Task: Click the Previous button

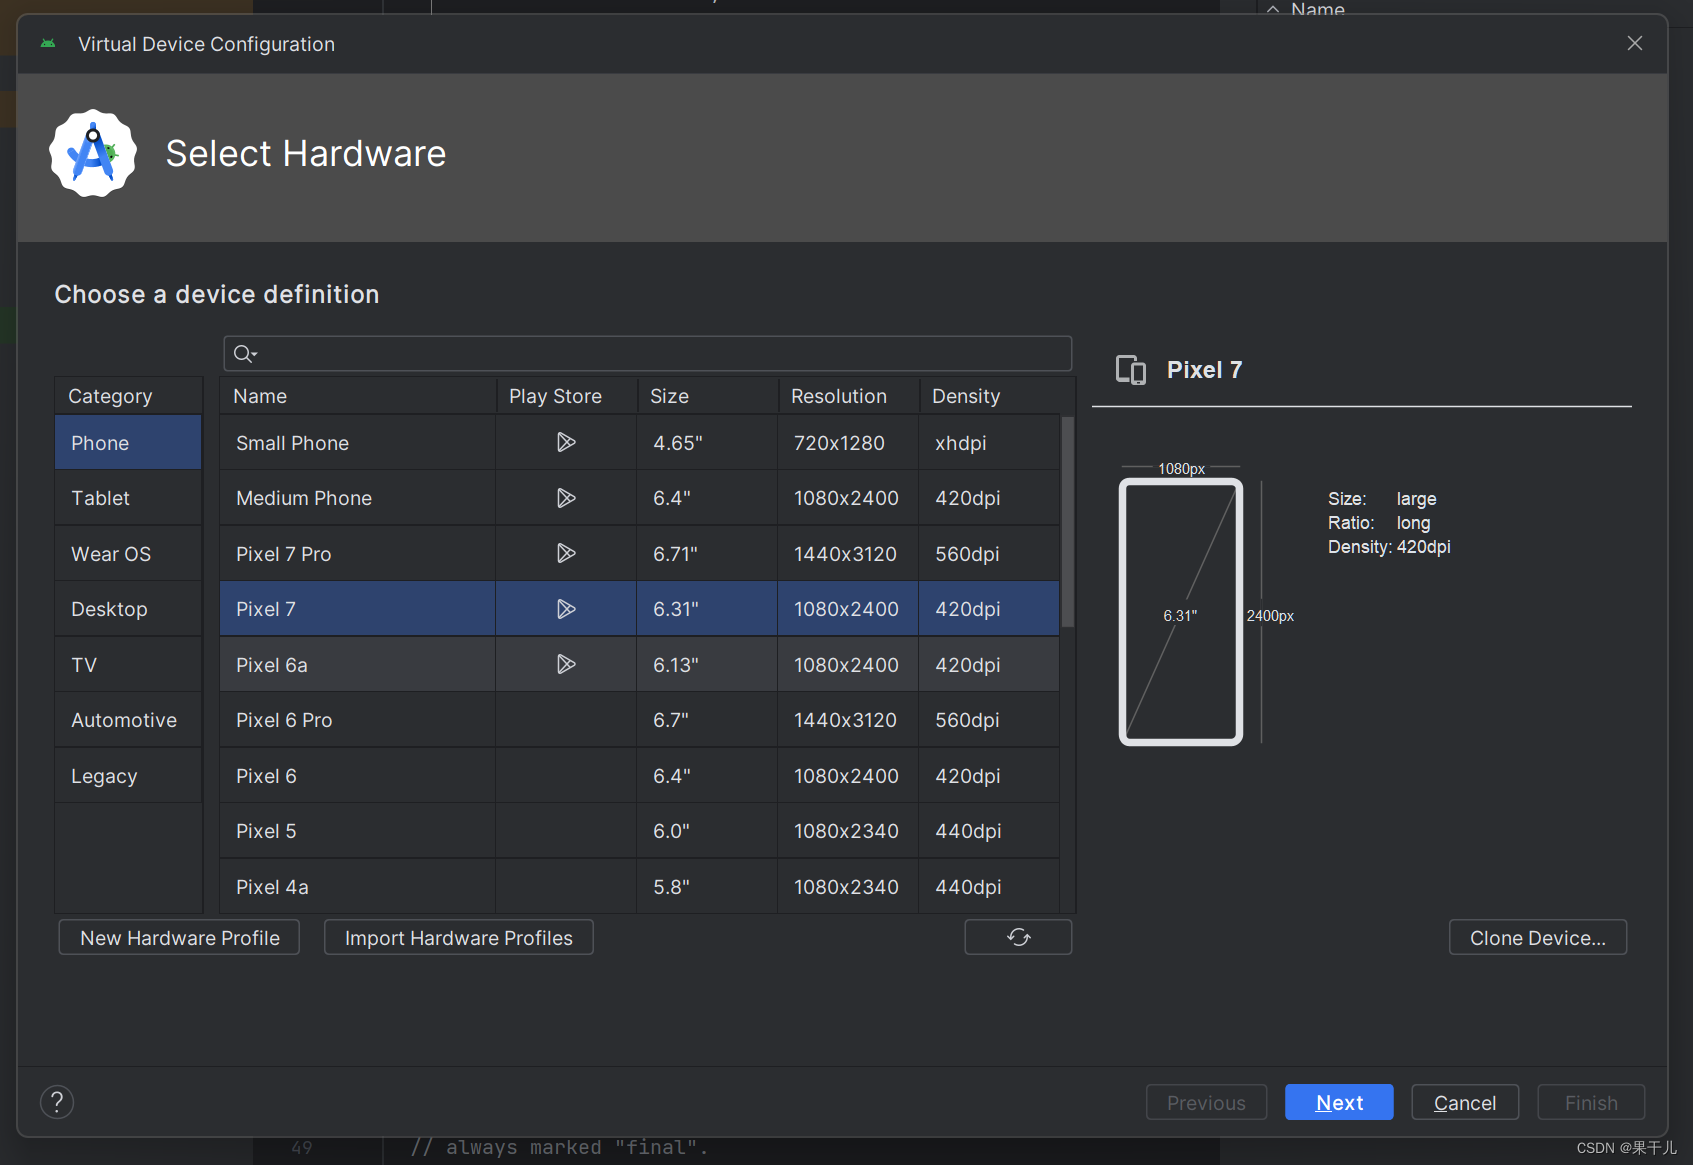Action: (1206, 1102)
